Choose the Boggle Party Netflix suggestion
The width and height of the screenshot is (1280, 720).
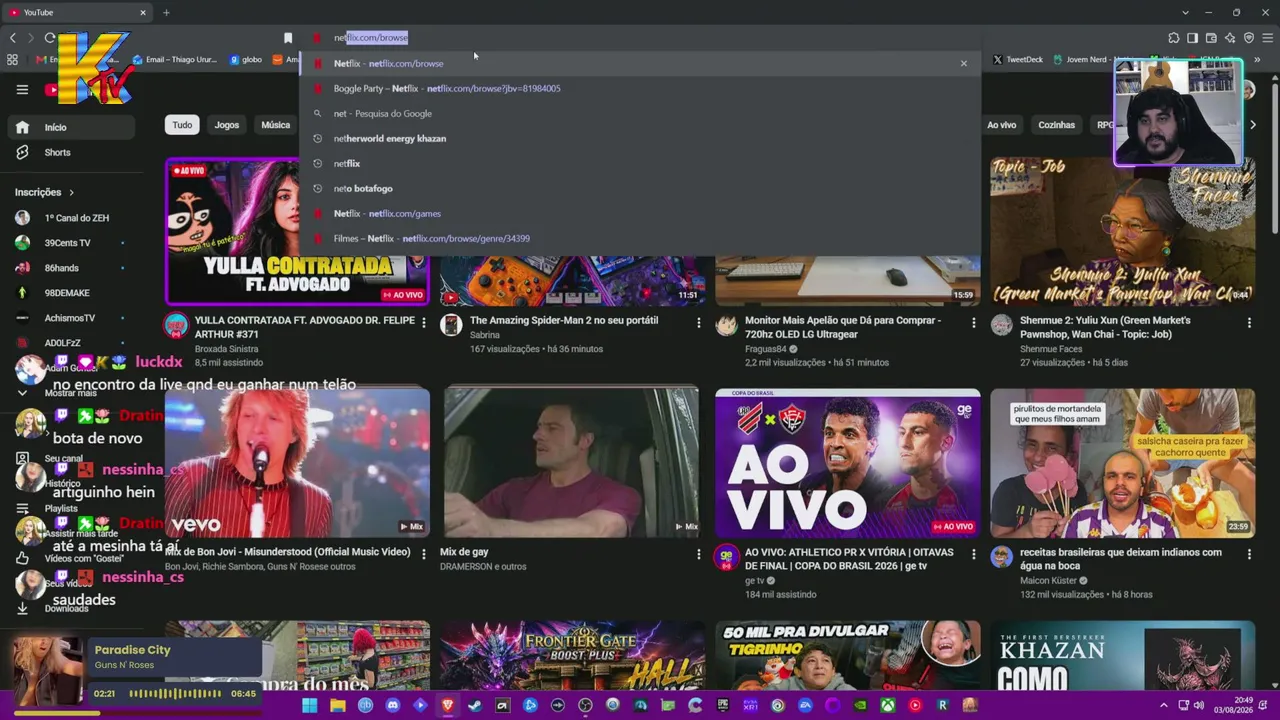click(x=640, y=88)
